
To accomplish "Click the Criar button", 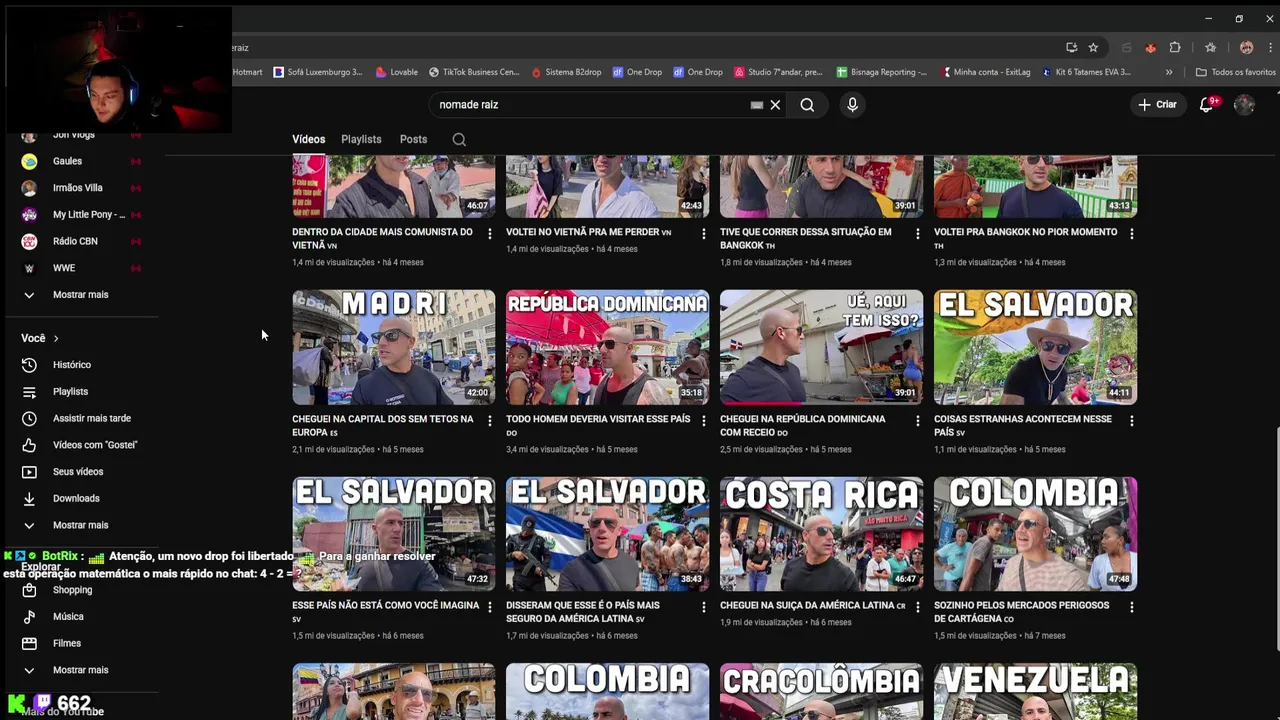I will (x=1158, y=104).
